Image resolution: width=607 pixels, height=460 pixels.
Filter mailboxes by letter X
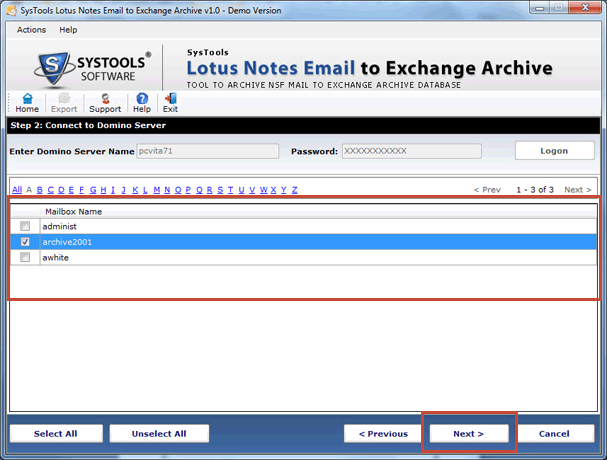[273, 190]
